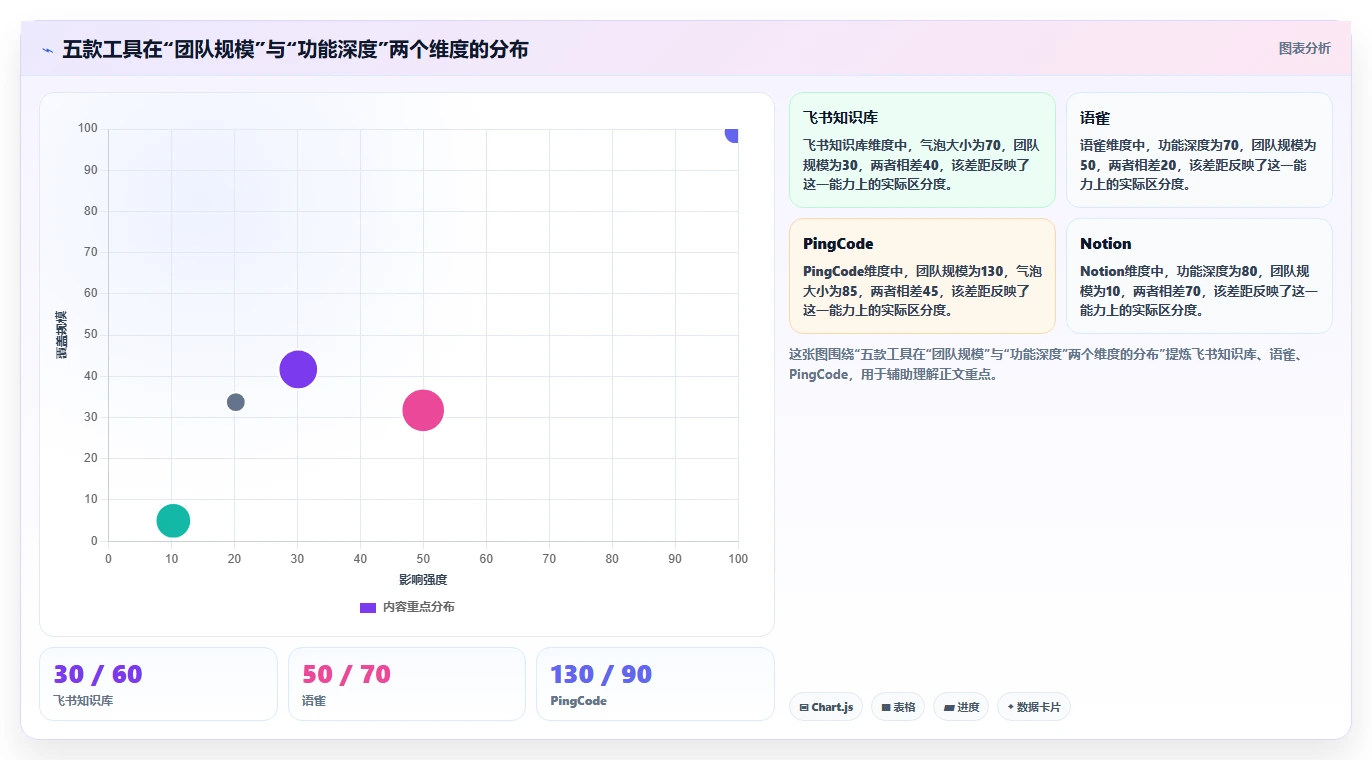Select the teal bubble near x=10
1372x760 pixels.
pyautogui.click(x=173, y=520)
